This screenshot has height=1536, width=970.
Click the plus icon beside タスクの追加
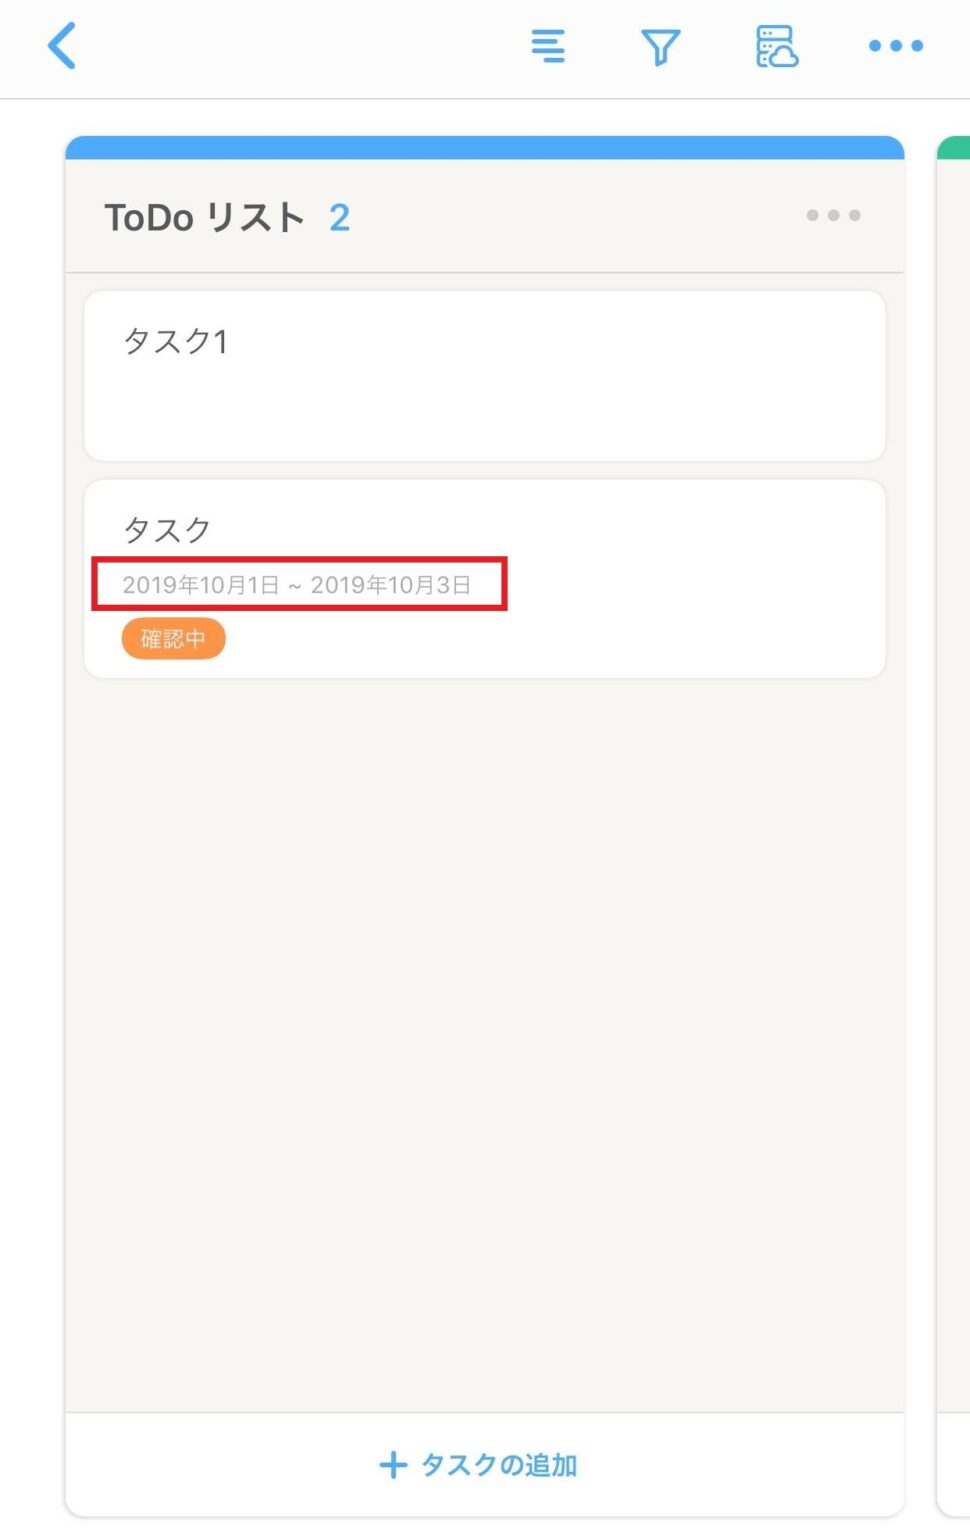tap(393, 1465)
